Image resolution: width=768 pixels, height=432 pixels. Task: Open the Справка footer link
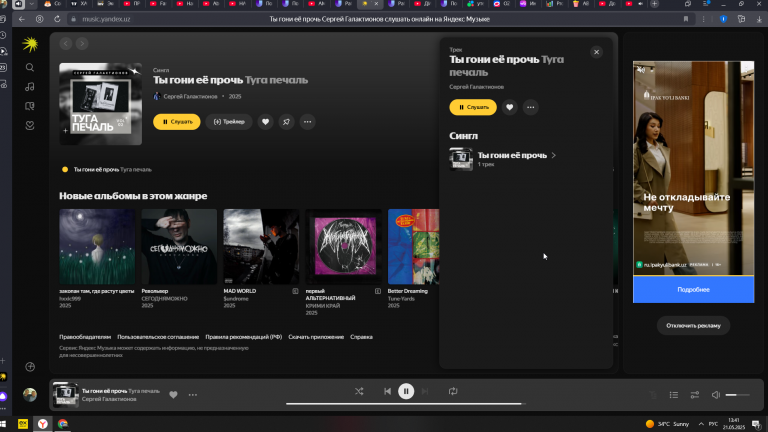point(361,337)
